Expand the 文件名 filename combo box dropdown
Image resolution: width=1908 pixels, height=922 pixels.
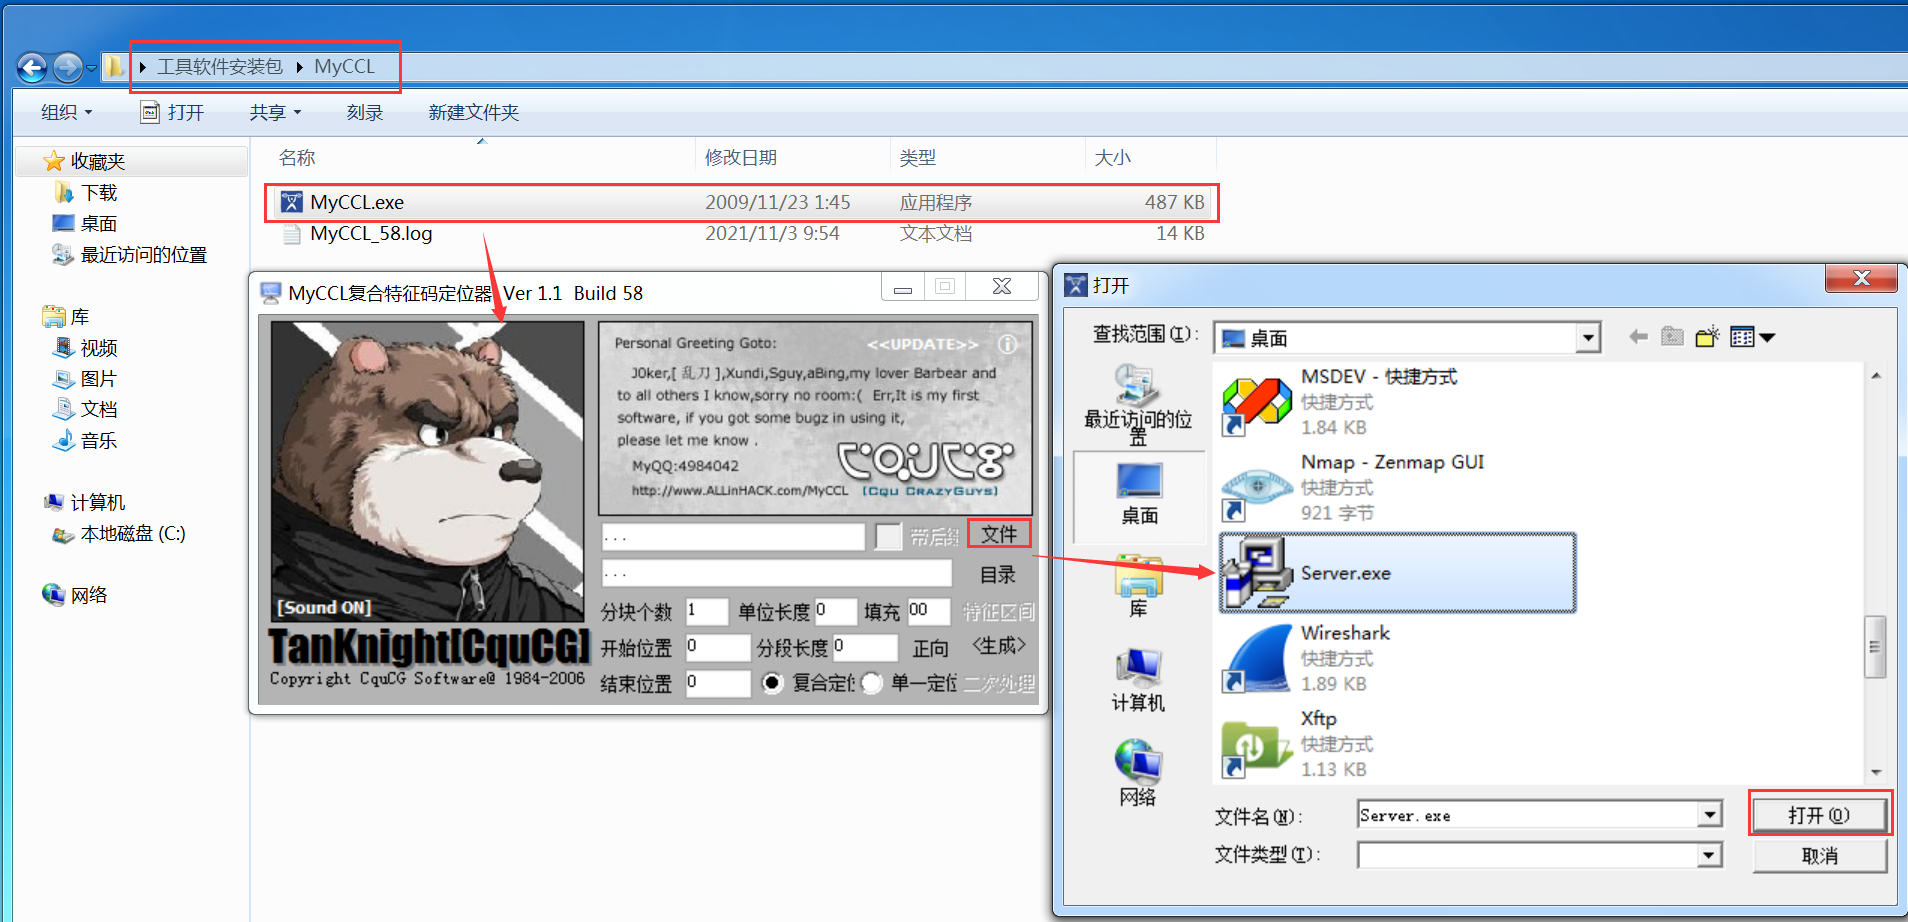(x=1710, y=816)
